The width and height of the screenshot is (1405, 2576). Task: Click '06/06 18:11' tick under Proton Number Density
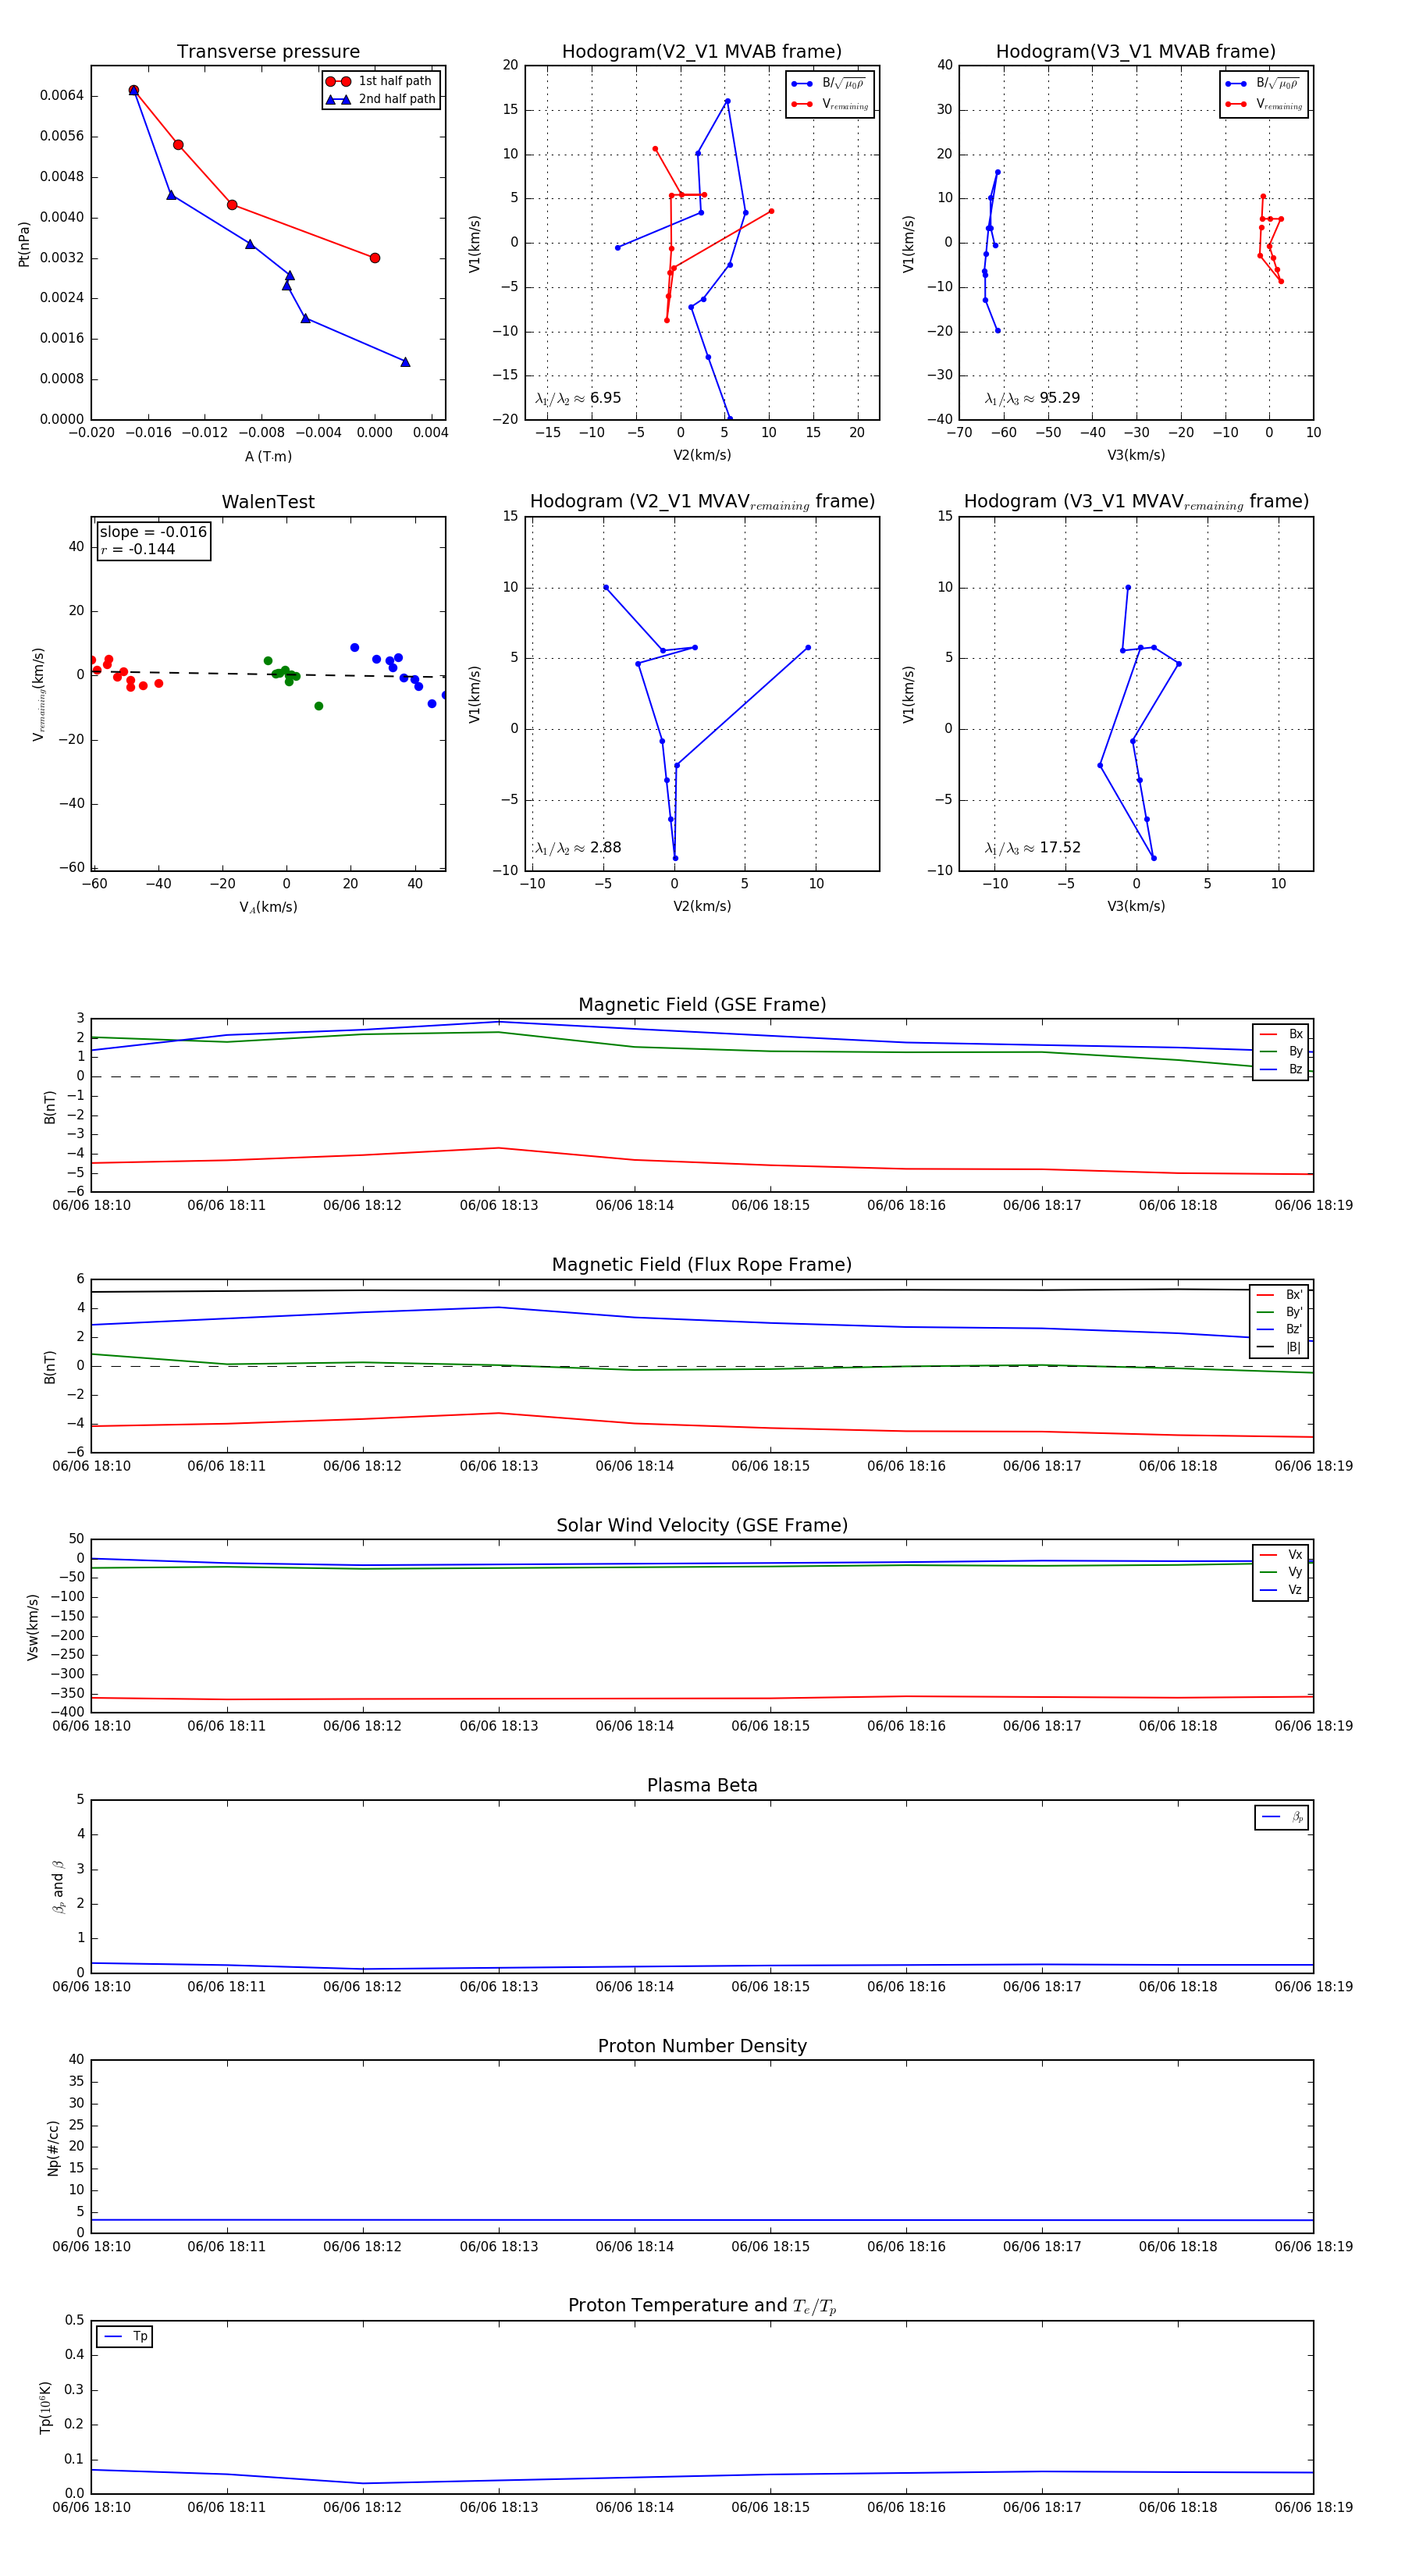click(x=227, y=2247)
